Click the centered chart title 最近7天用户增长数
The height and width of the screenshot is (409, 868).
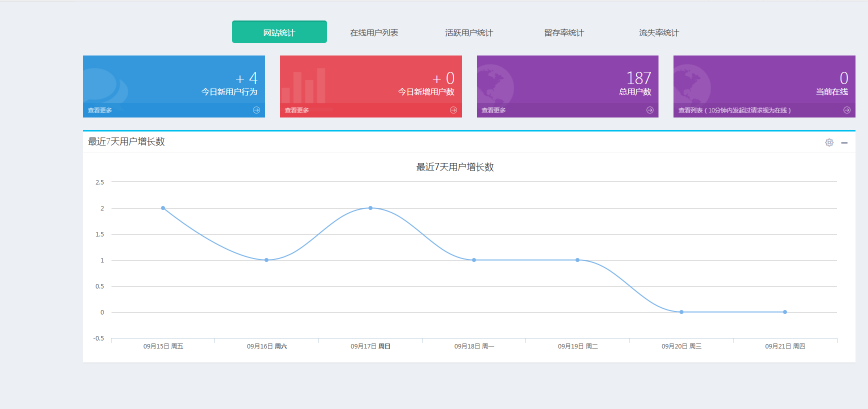[x=455, y=167]
